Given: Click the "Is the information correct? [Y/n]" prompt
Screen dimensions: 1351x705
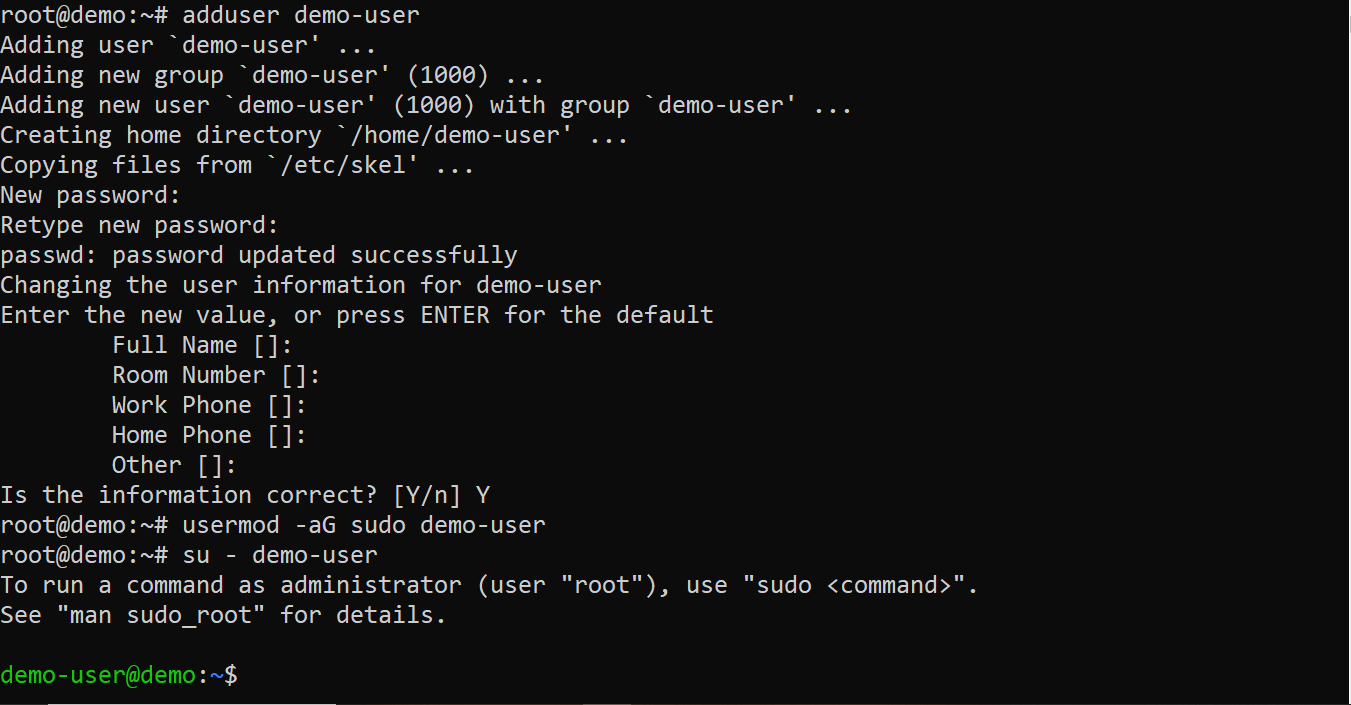Looking at the screenshot, I should point(230,495).
